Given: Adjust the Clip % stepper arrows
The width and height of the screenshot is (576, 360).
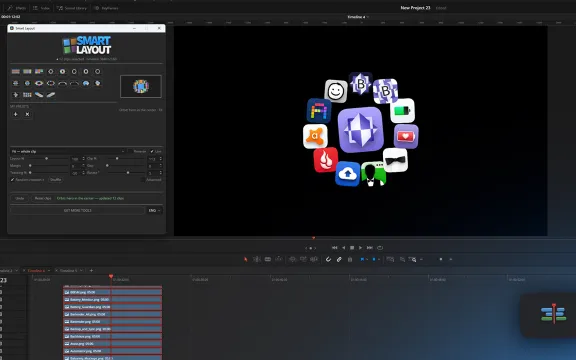Looking at the screenshot, I should pos(161,158).
